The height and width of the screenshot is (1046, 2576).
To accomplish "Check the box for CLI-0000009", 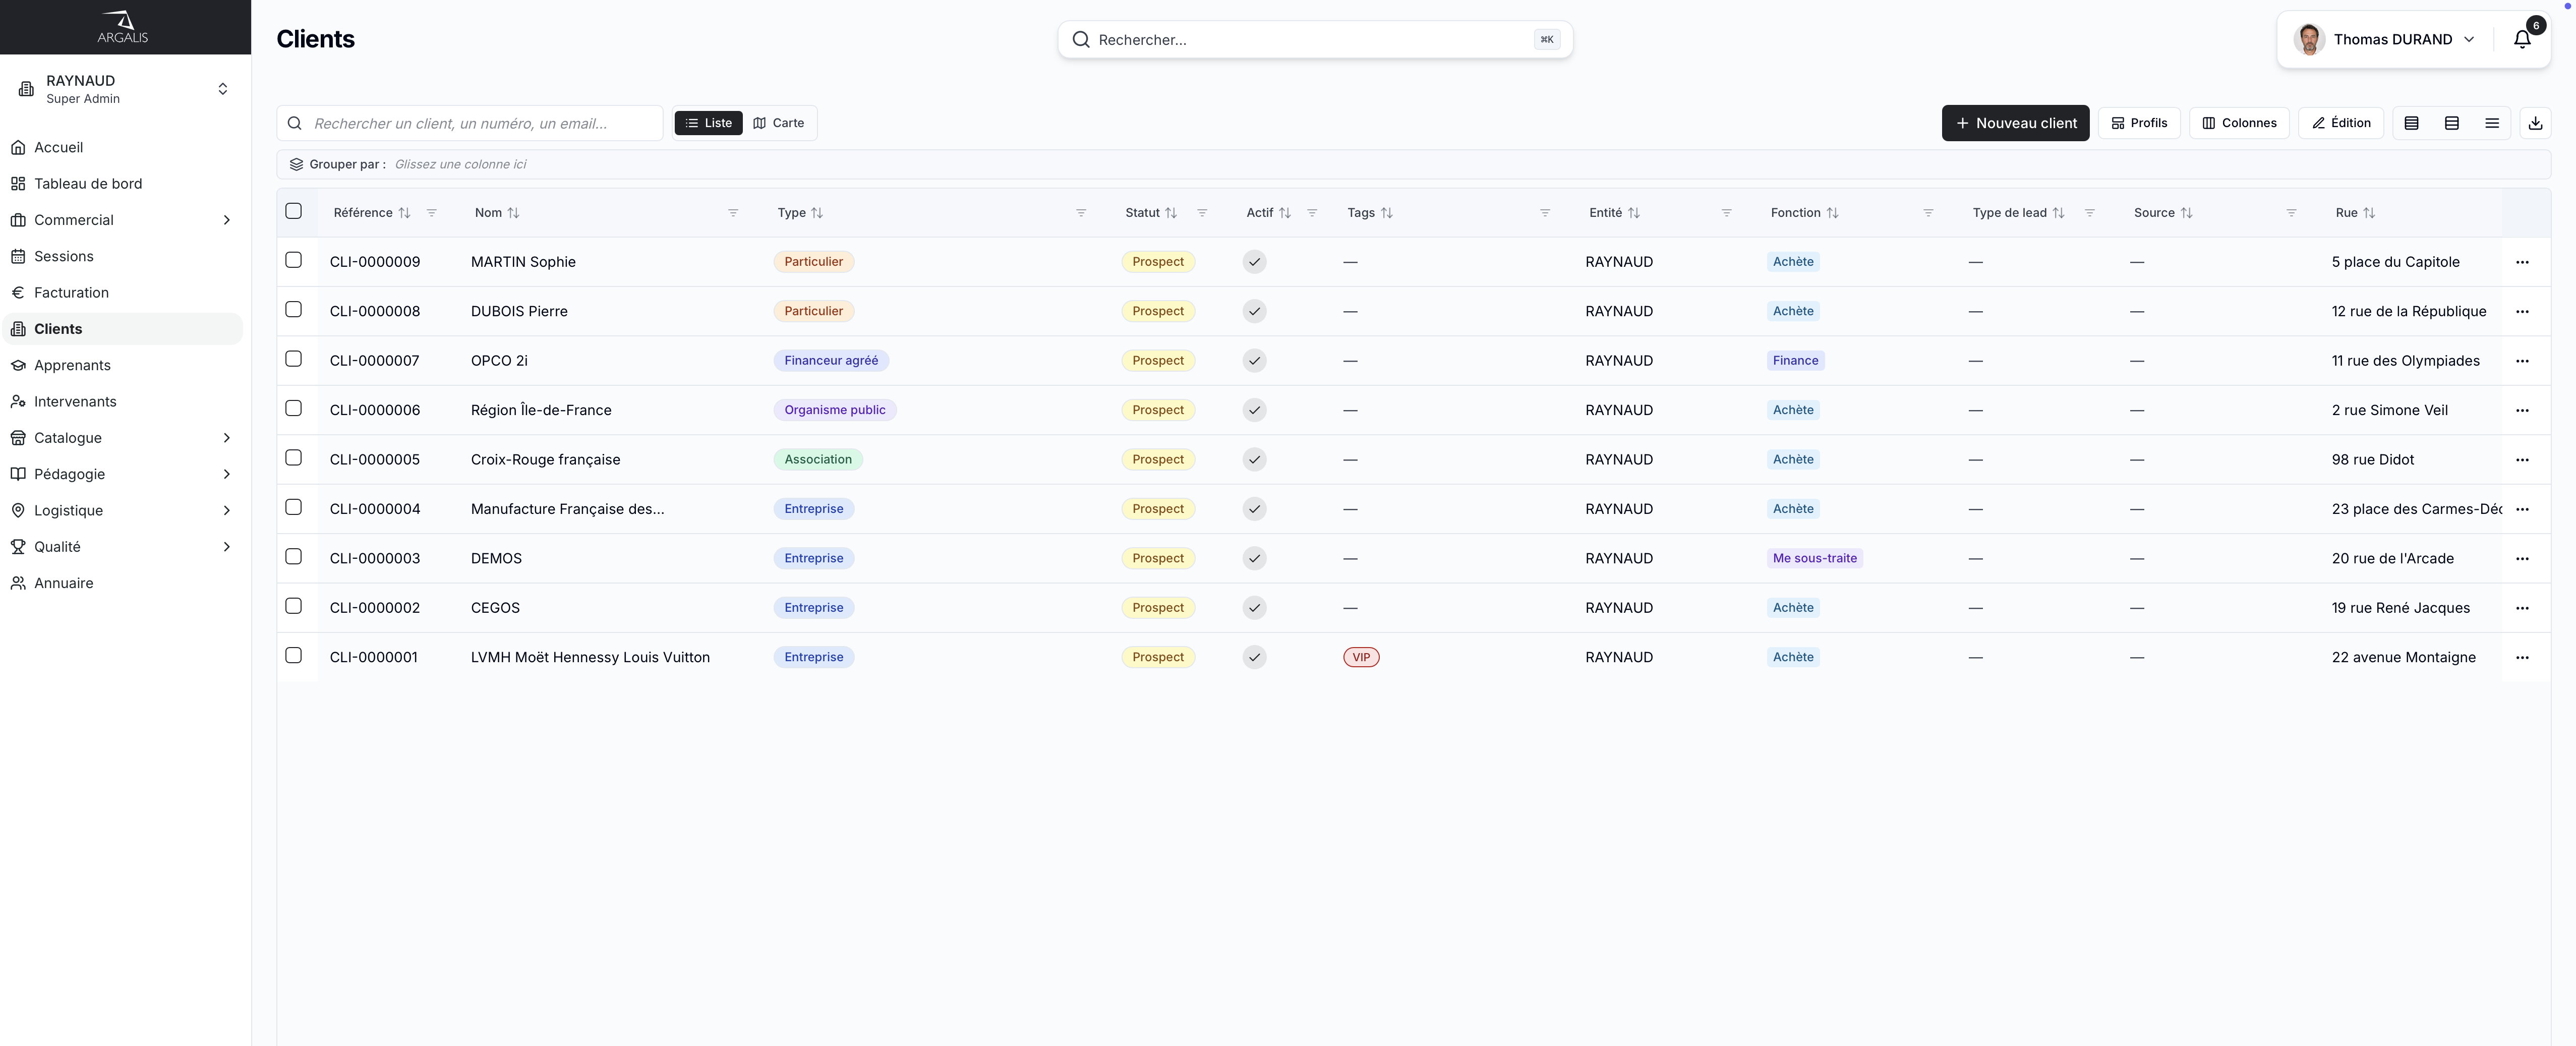I will click(293, 260).
